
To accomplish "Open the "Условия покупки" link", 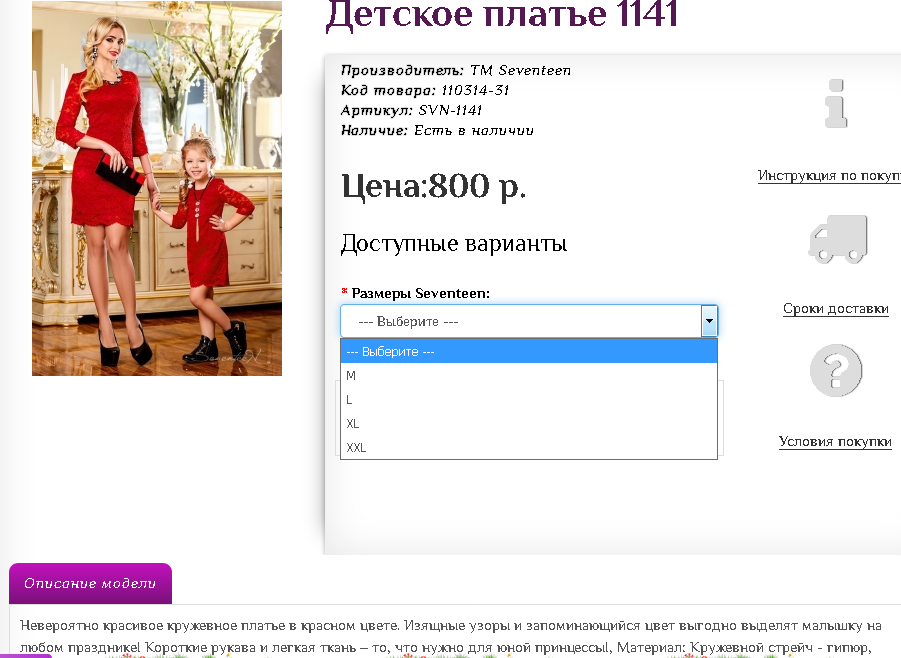I will [836, 441].
